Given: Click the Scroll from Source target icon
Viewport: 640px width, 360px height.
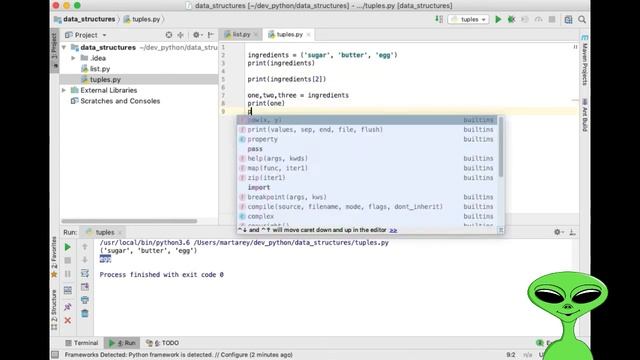Looking at the screenshot, I should click(169, 35).
